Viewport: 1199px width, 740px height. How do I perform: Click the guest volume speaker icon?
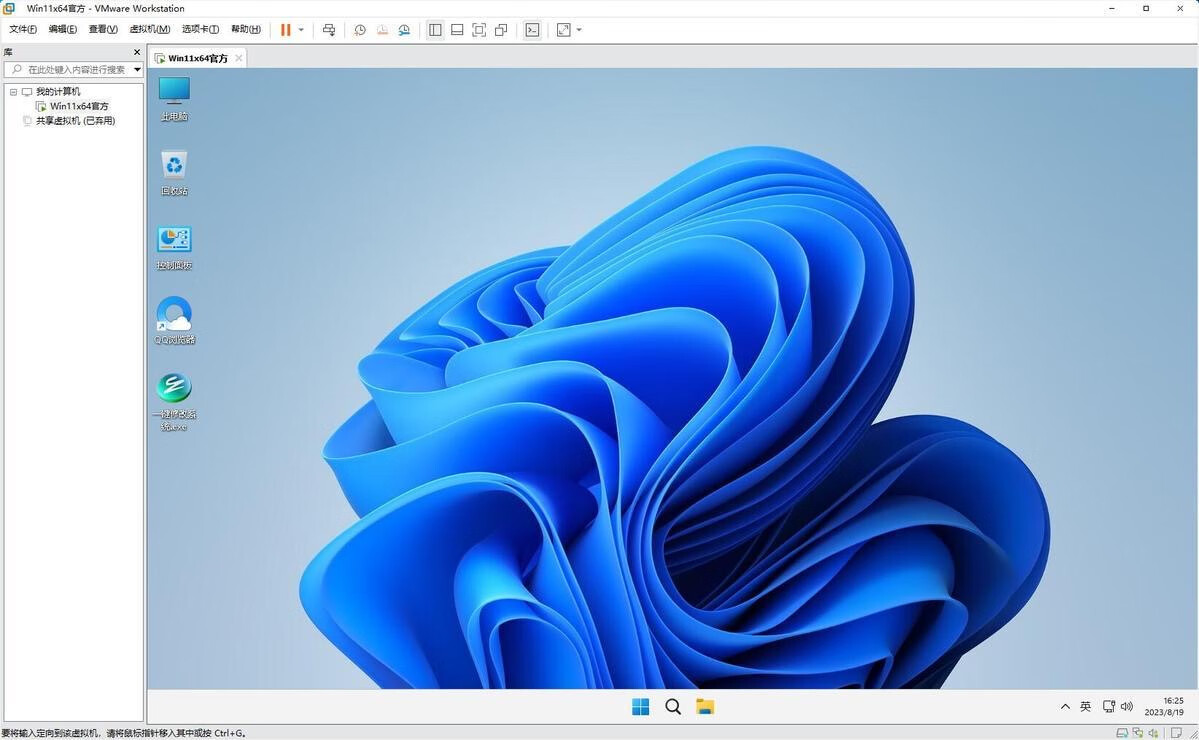1127,707
